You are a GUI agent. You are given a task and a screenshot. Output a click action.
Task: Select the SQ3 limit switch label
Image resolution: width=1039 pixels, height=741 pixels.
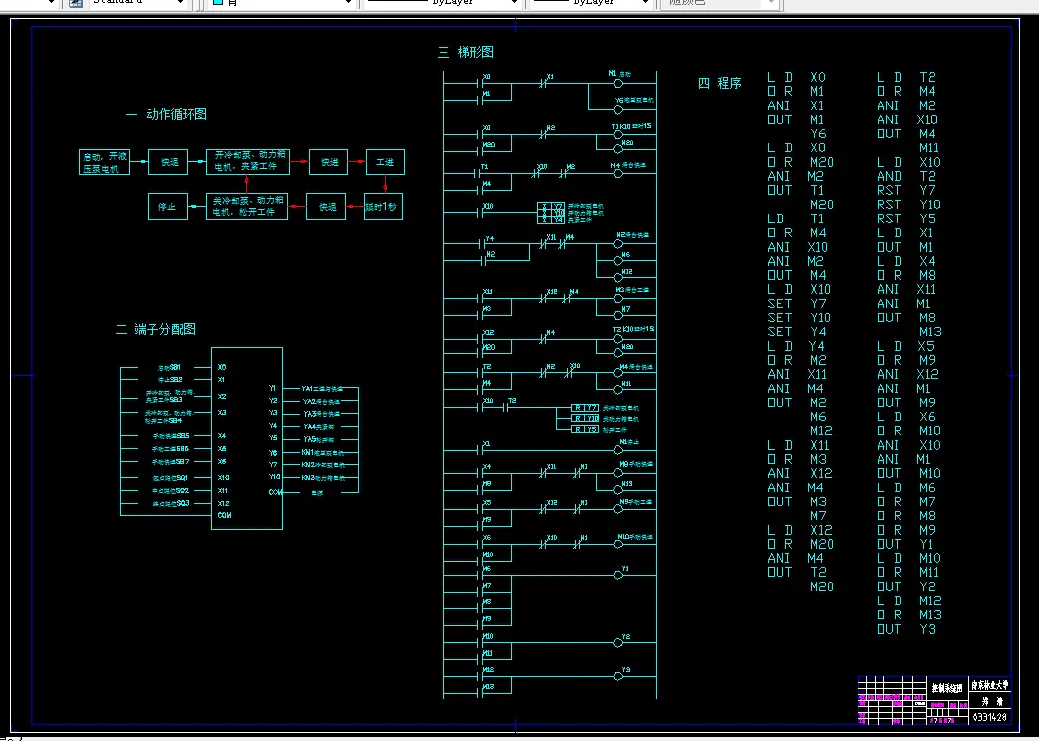click(171, 504)
